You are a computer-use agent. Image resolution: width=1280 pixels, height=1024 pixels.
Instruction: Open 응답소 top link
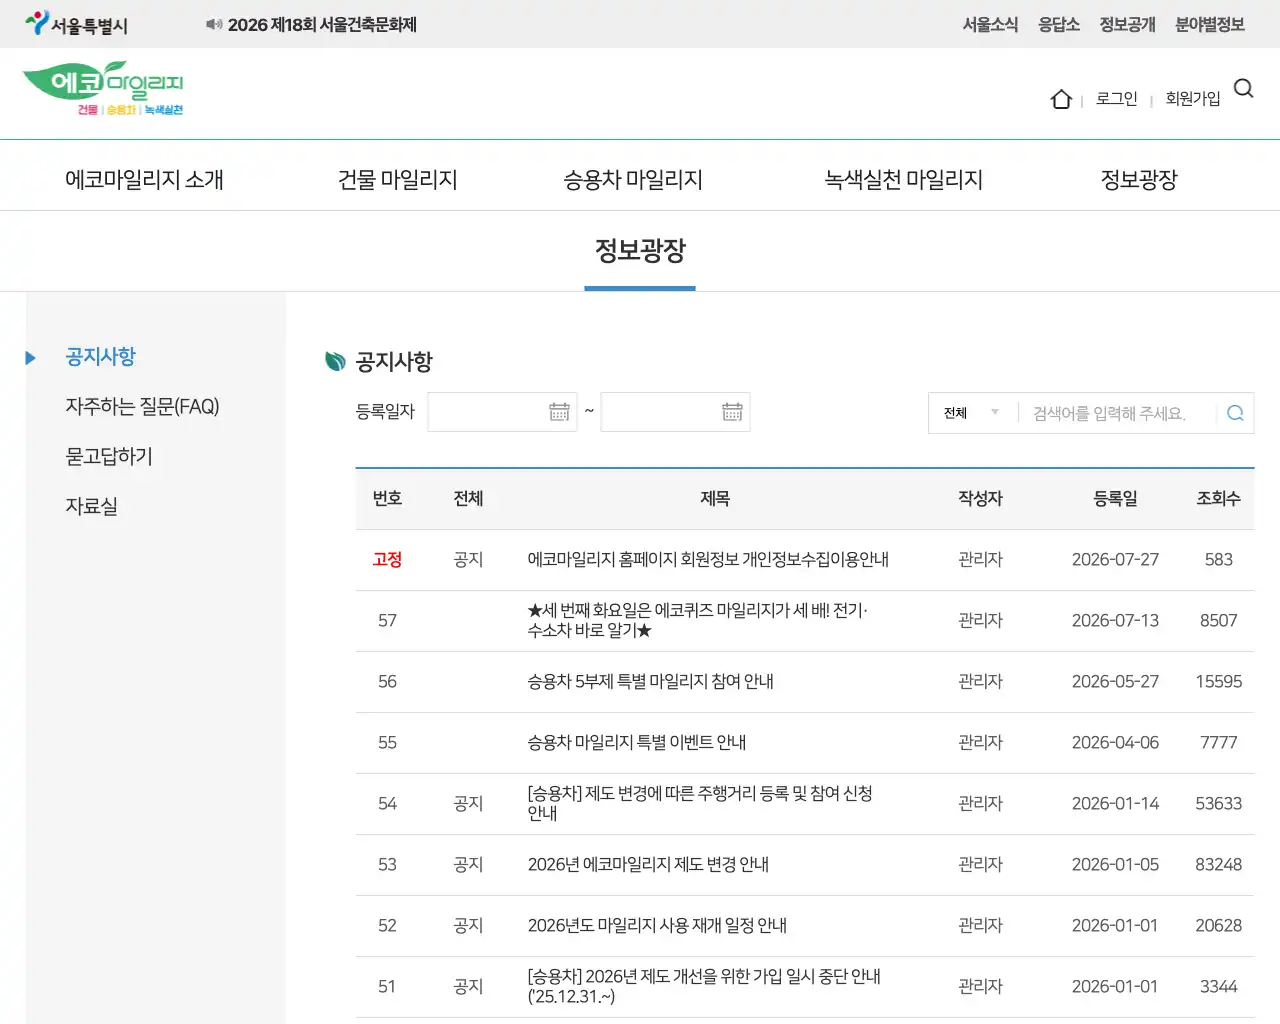(1059, 24)
